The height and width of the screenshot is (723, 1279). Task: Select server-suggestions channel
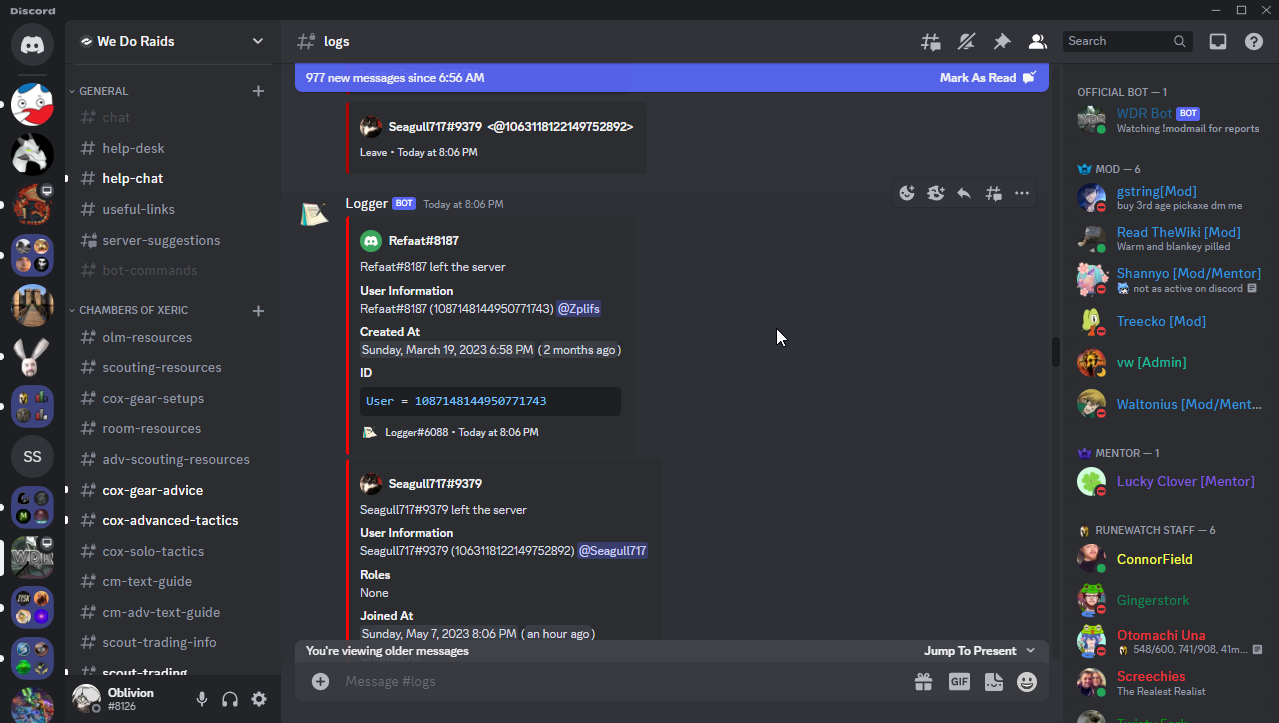pos(172,240)
